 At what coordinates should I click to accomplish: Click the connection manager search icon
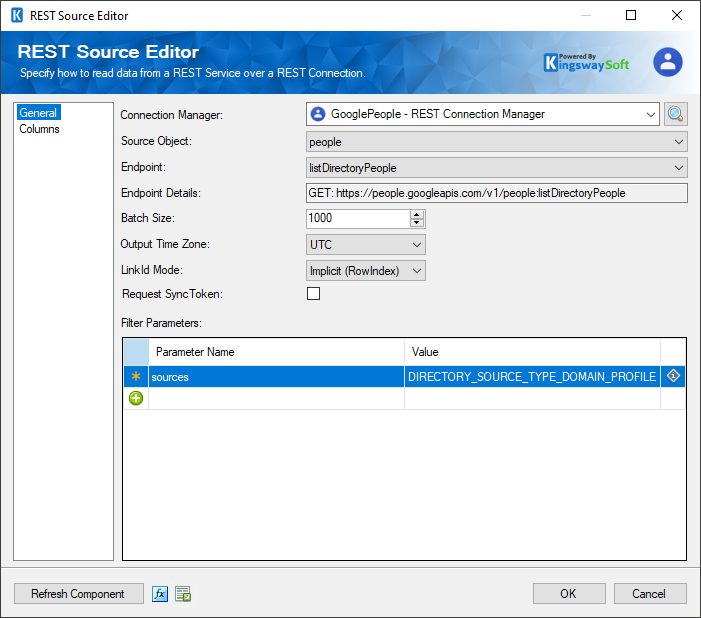coord(675,114)
